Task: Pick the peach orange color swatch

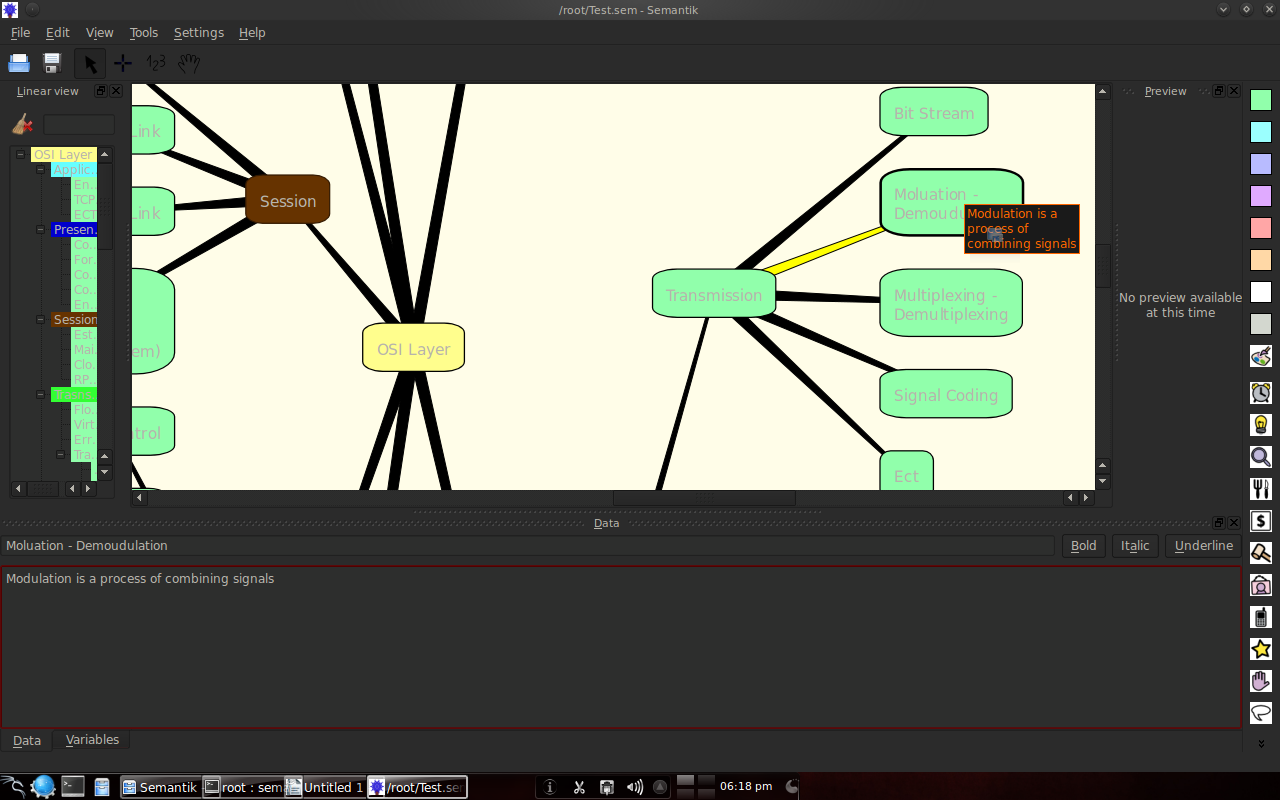Action: (1261, 260)
